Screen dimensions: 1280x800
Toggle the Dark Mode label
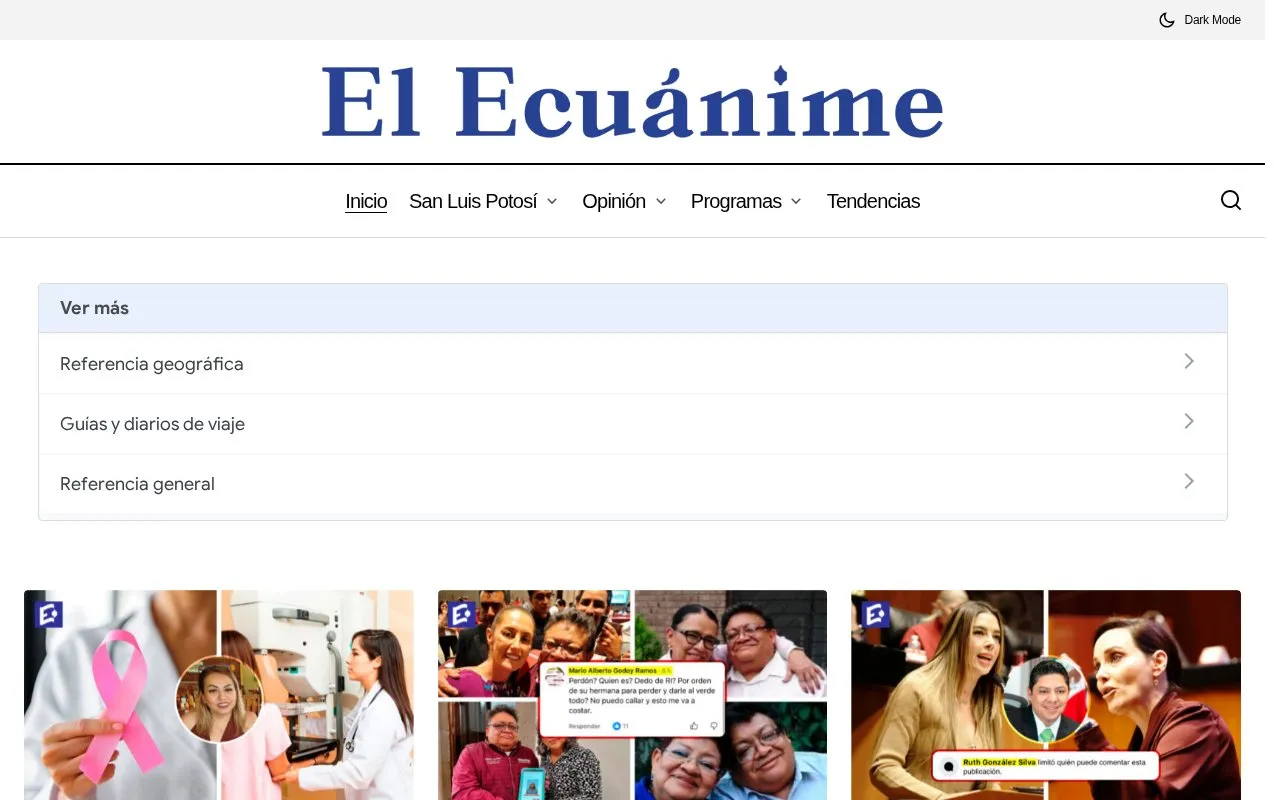pos(1212,20)
